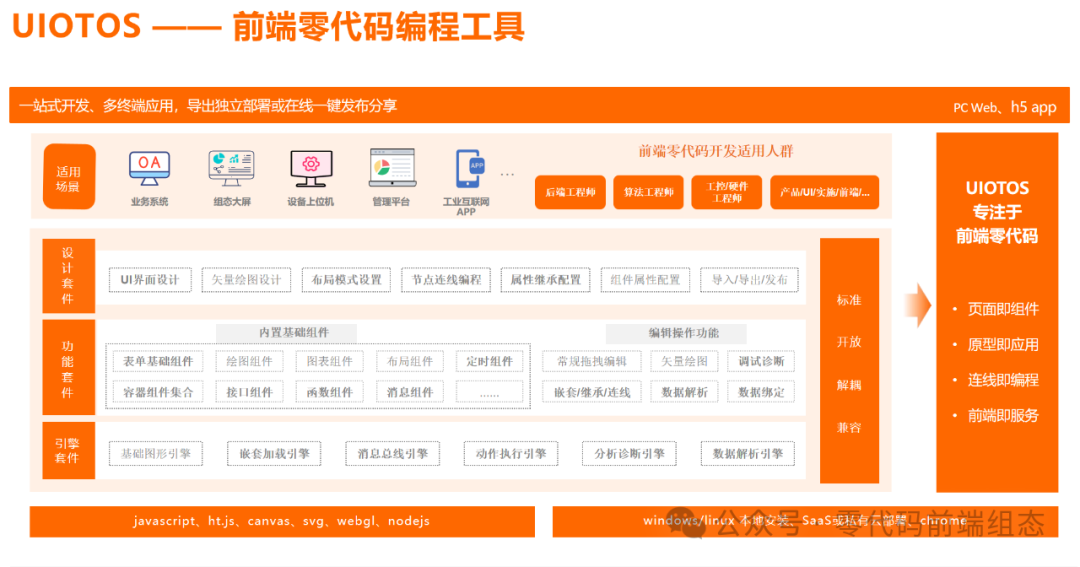Click the 页面即组件 bullet
1080x567 pixels.
click(x=1003, y=309)
